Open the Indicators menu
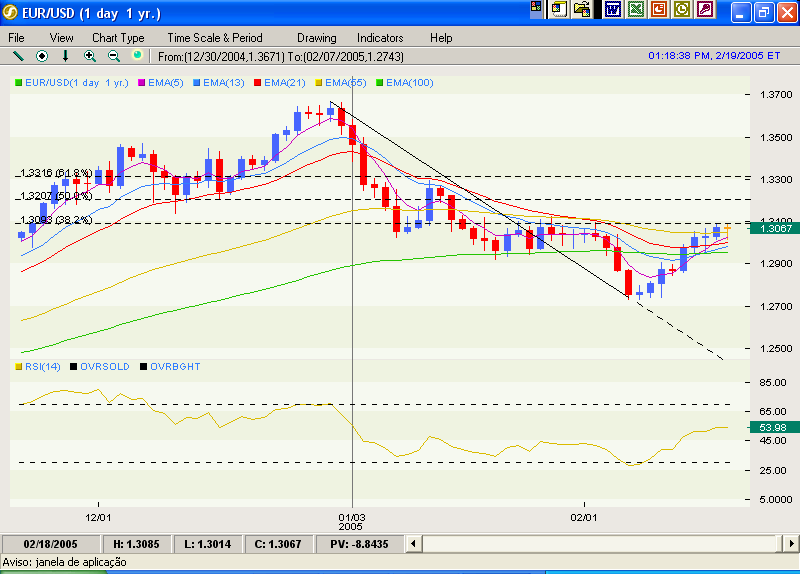Viewport: 800px width, 574px height. click(380, 38)
